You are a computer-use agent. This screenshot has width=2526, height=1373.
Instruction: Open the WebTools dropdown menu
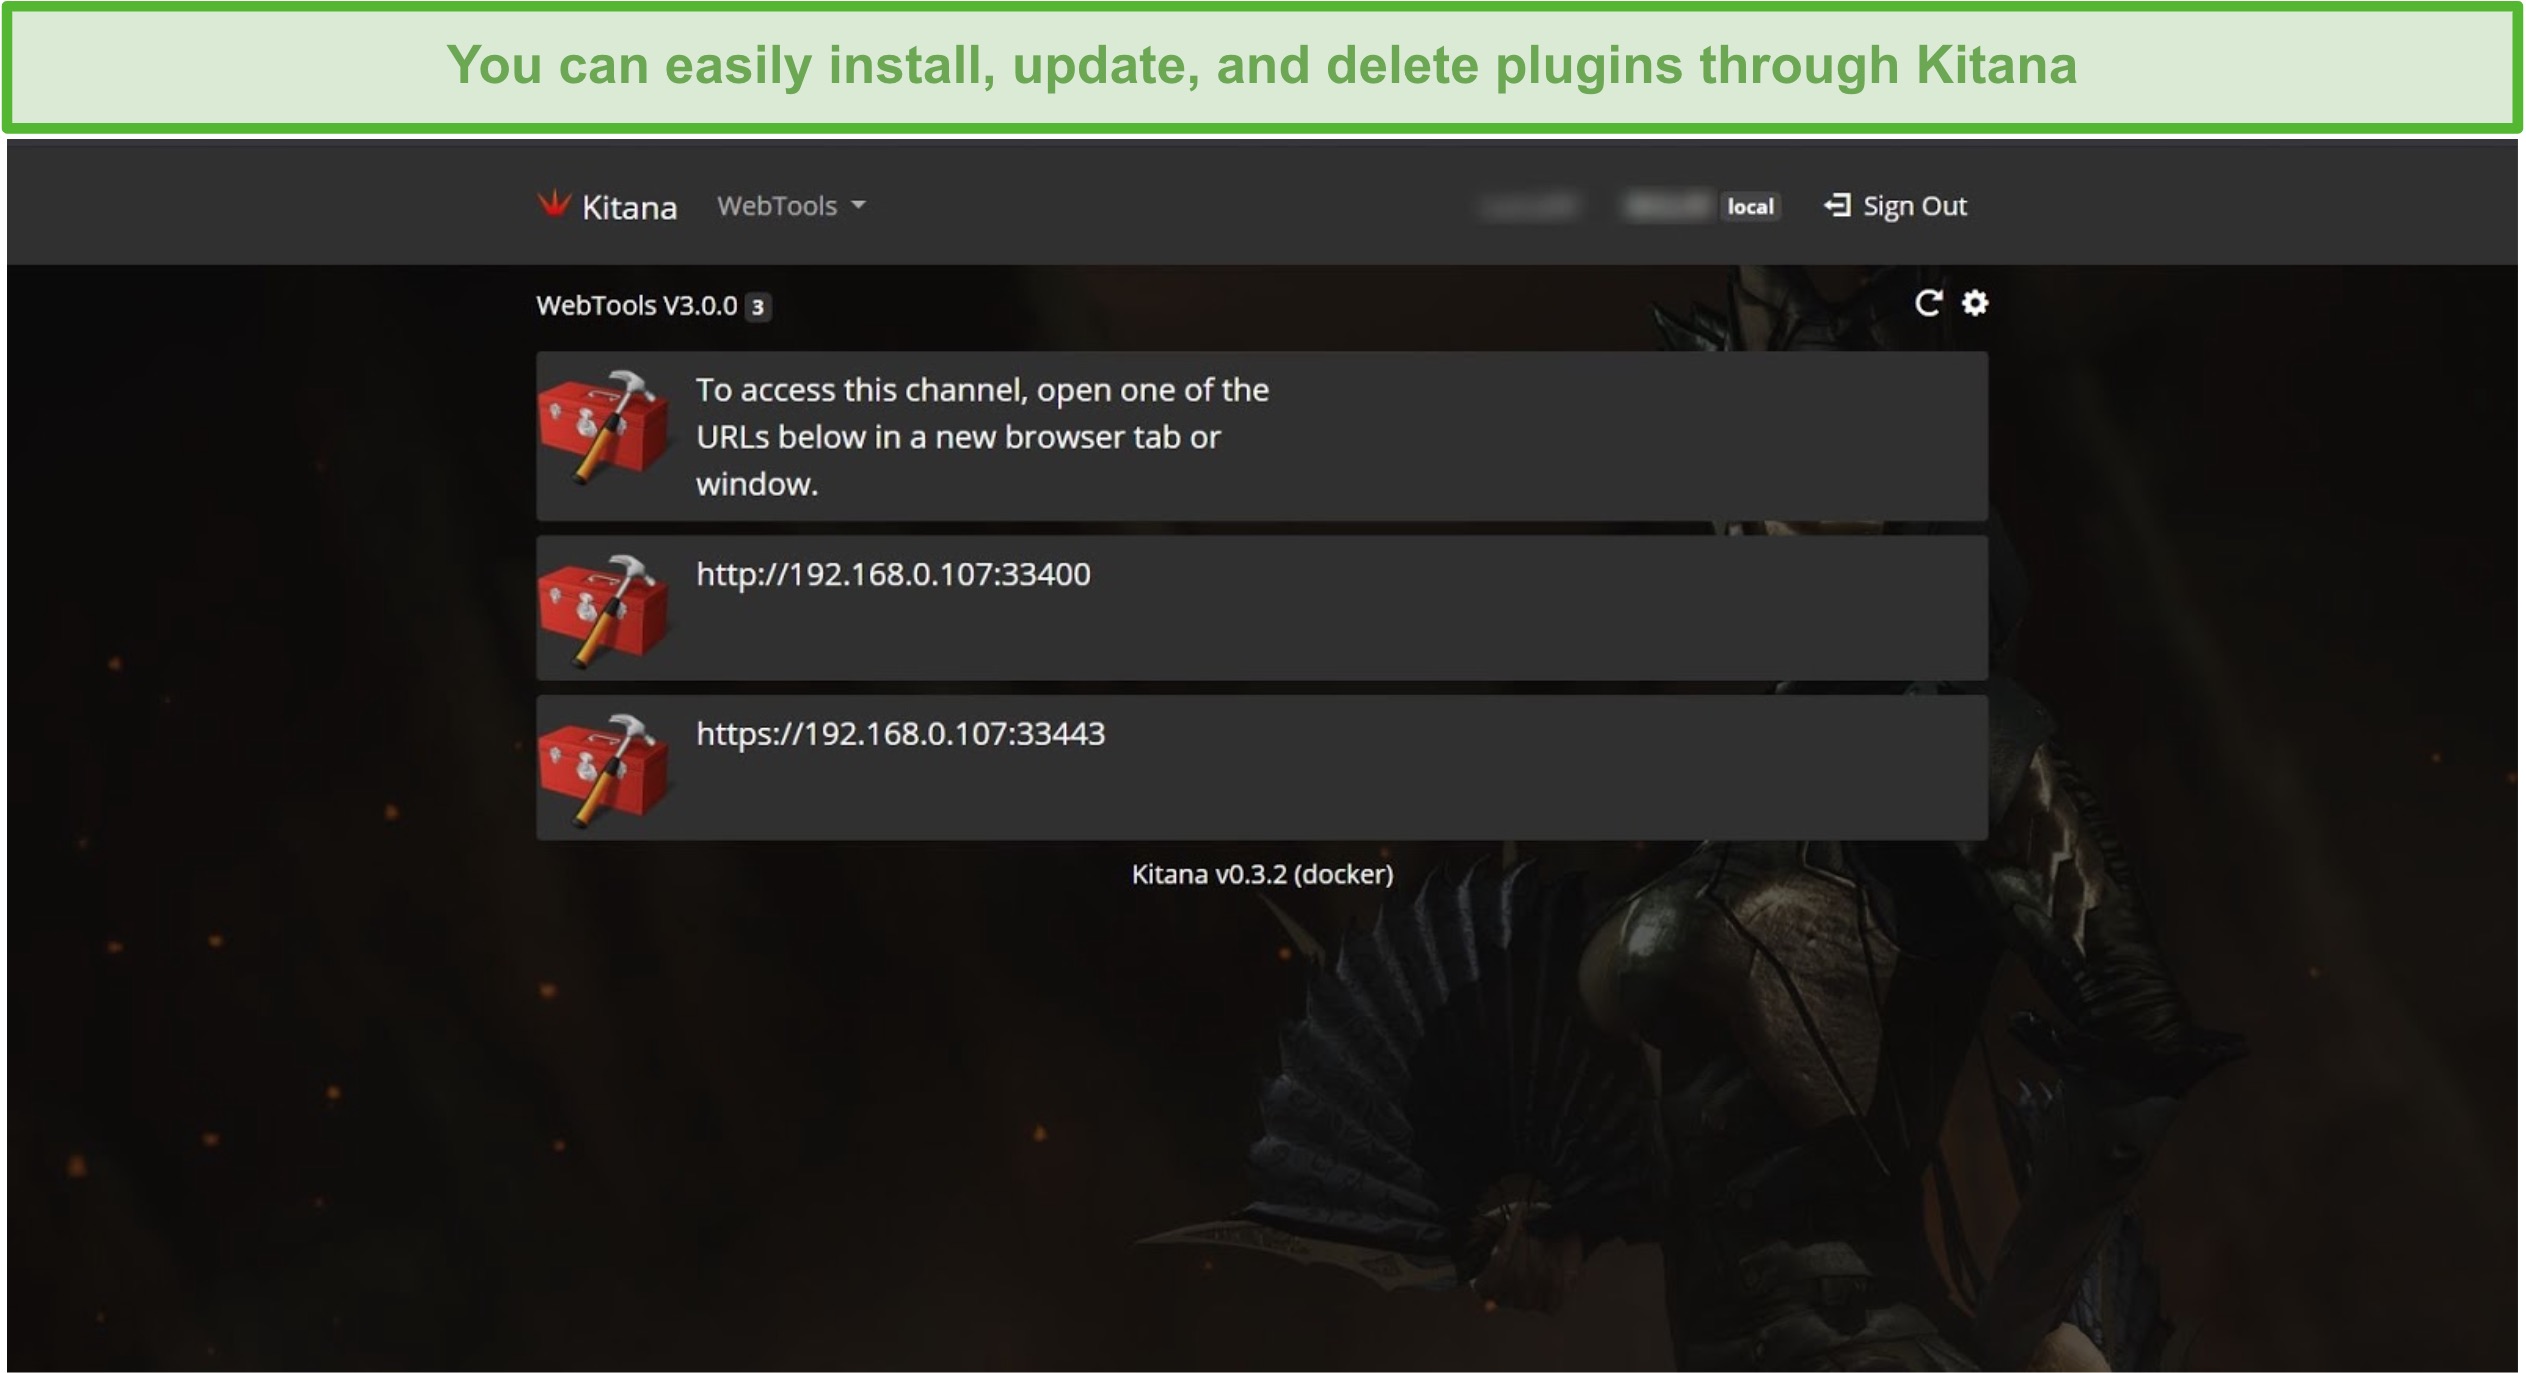pyautogui.click(x=791, y=206)
